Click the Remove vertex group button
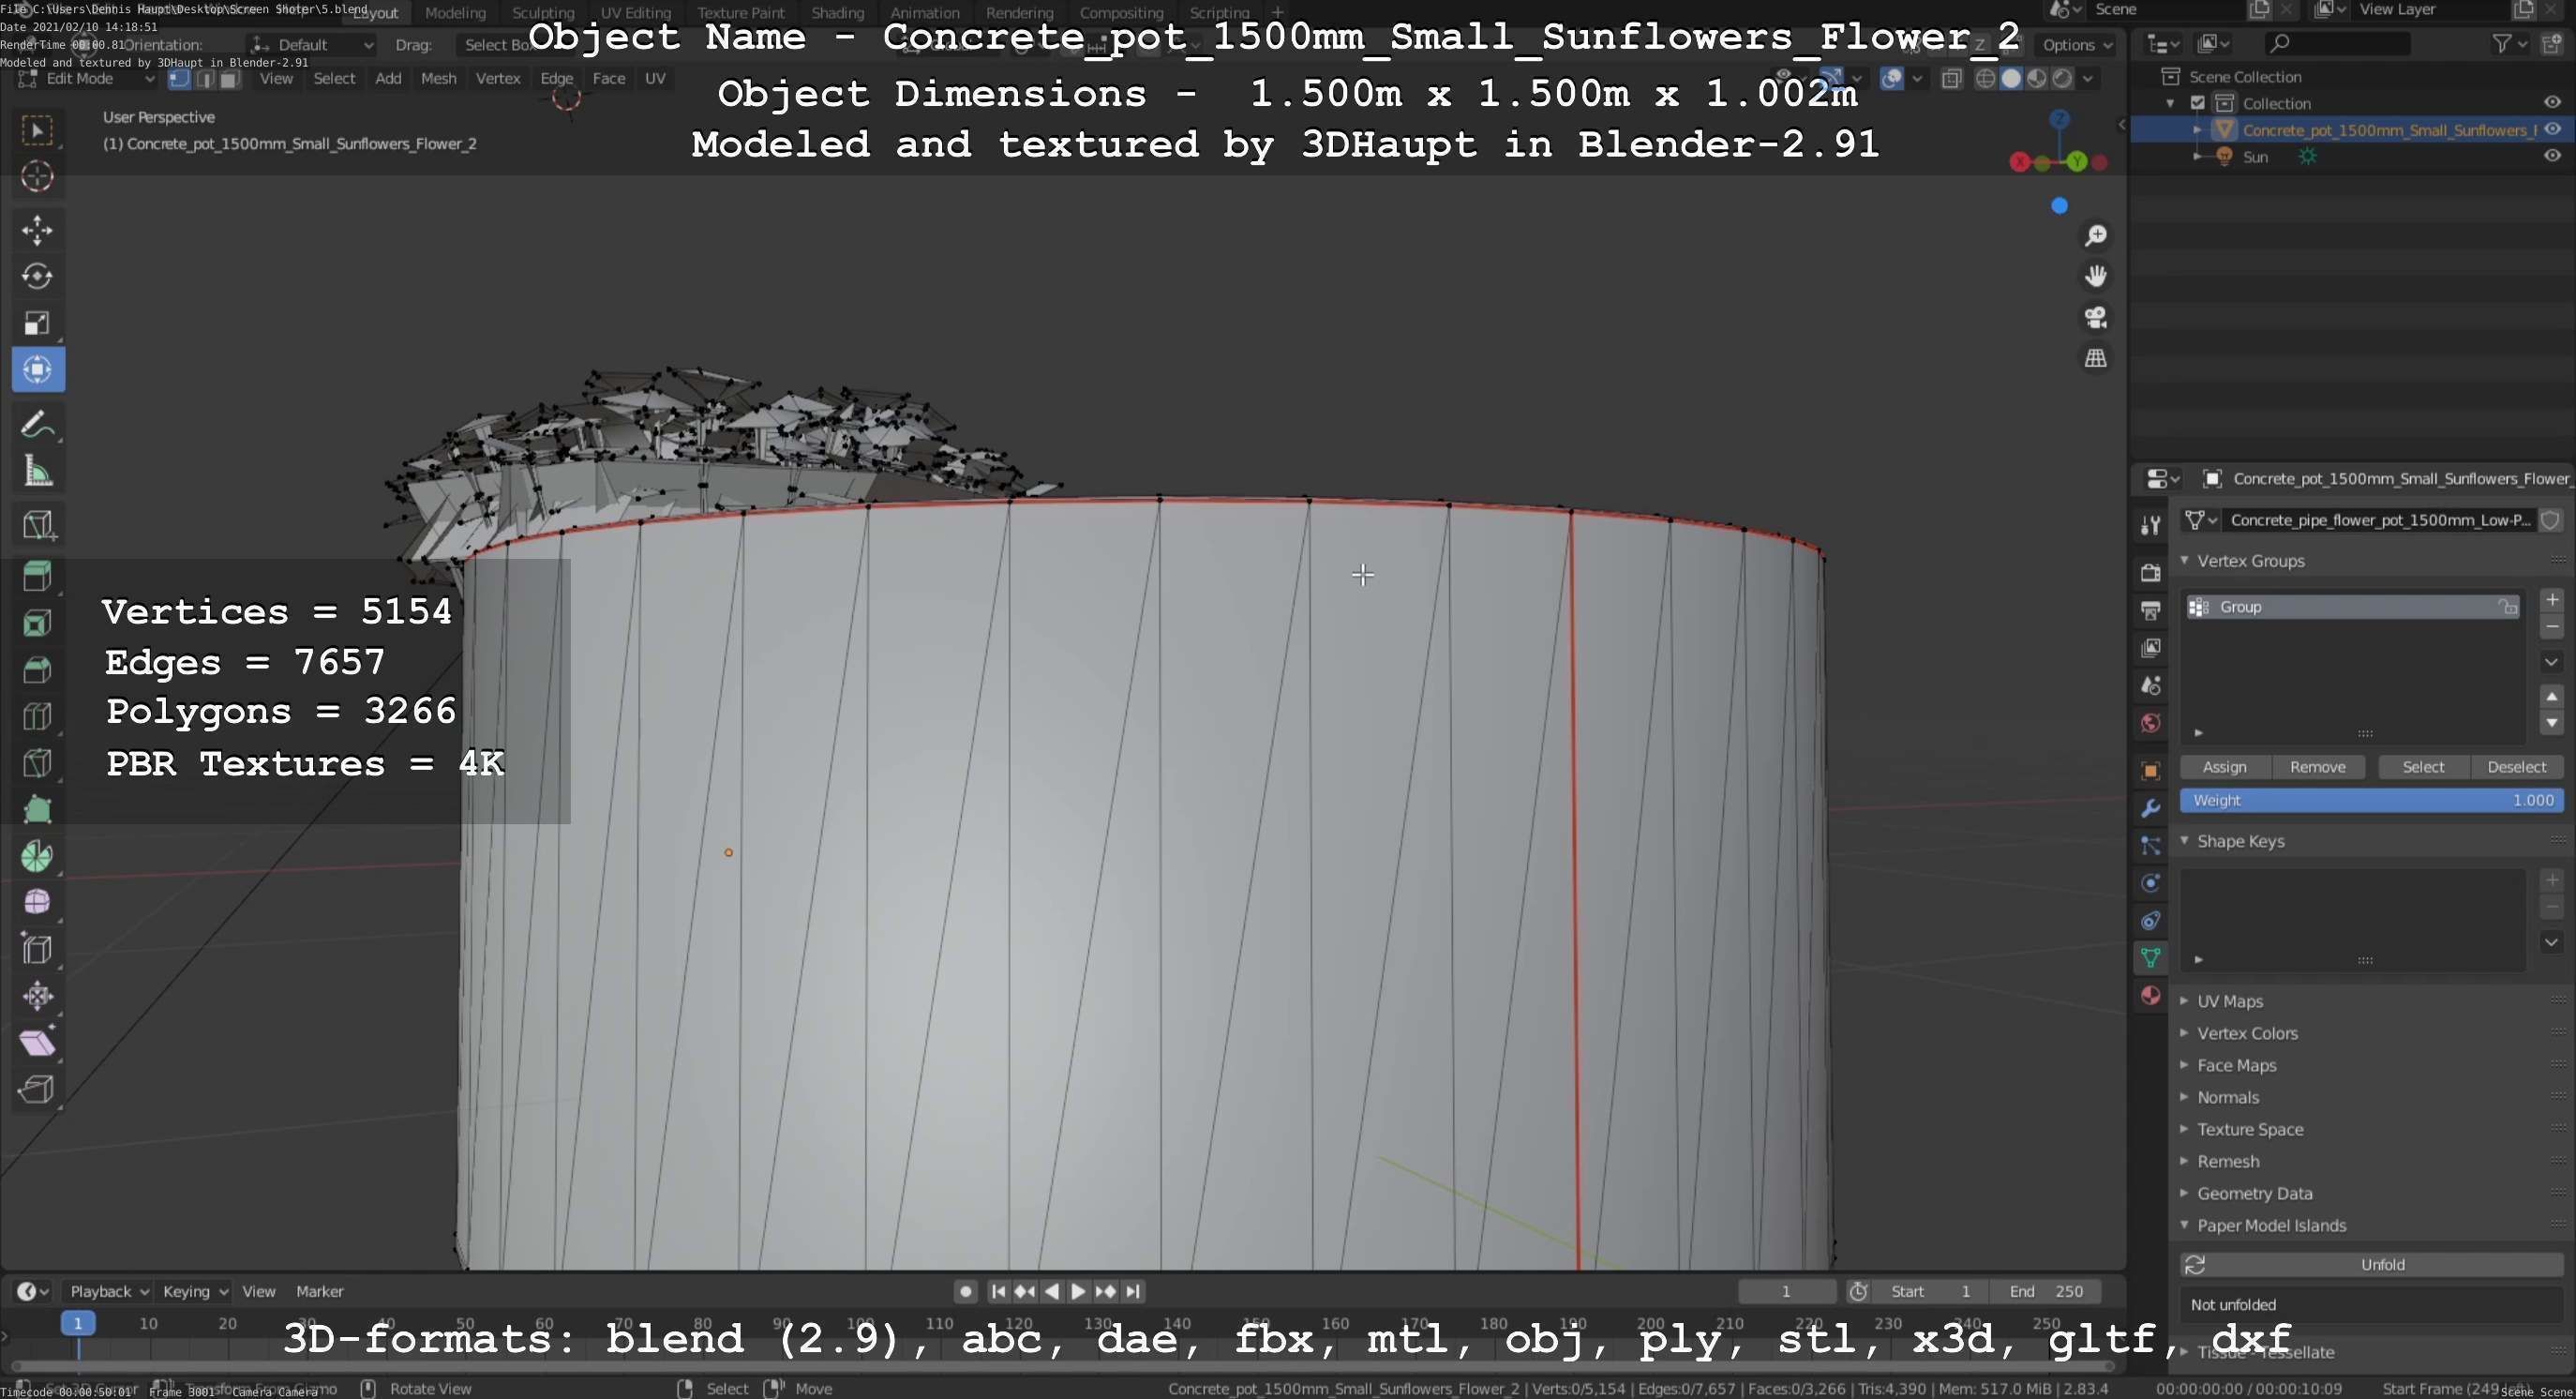 pos(2317,767)
